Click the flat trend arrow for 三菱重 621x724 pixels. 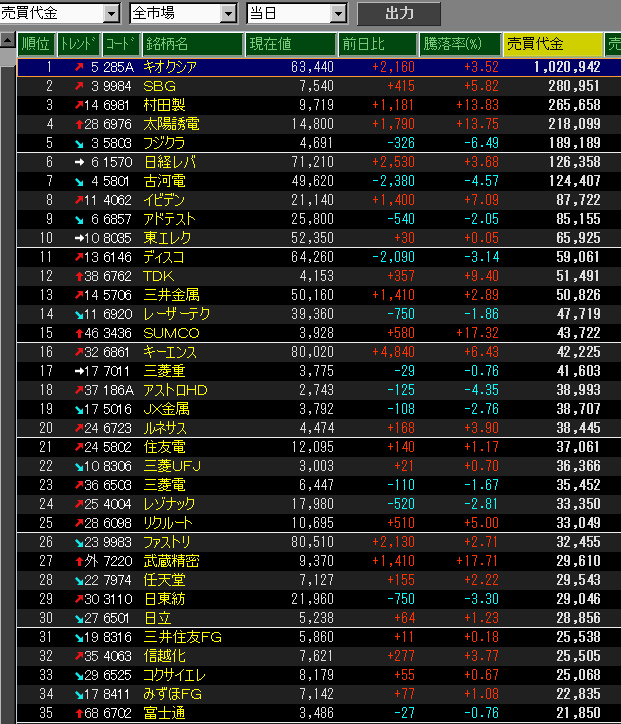pyautogui.click(x=79, y=371)
